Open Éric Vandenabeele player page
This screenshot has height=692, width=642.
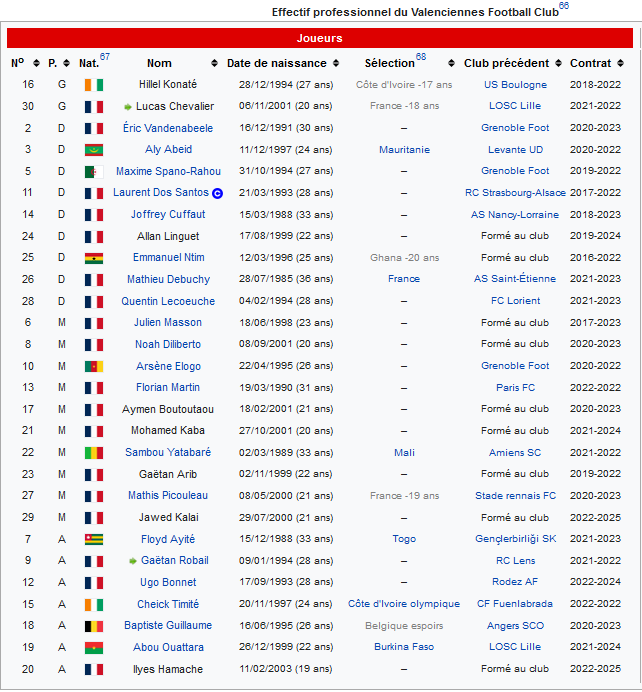168,128
